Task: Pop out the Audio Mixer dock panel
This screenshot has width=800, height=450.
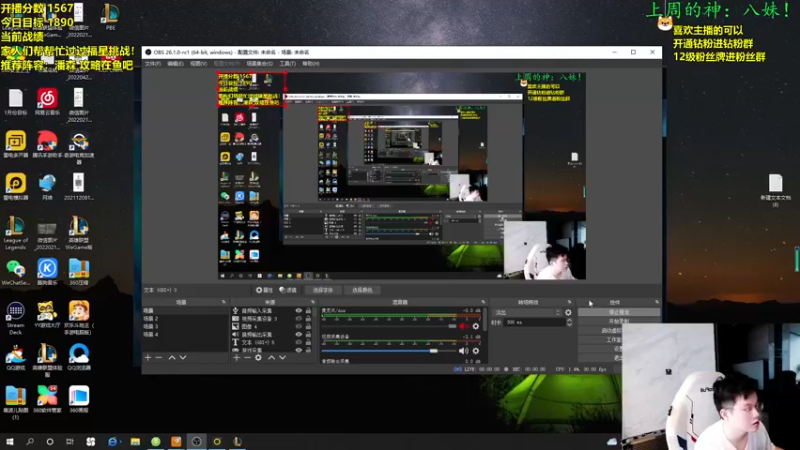Action: point(483,302)
